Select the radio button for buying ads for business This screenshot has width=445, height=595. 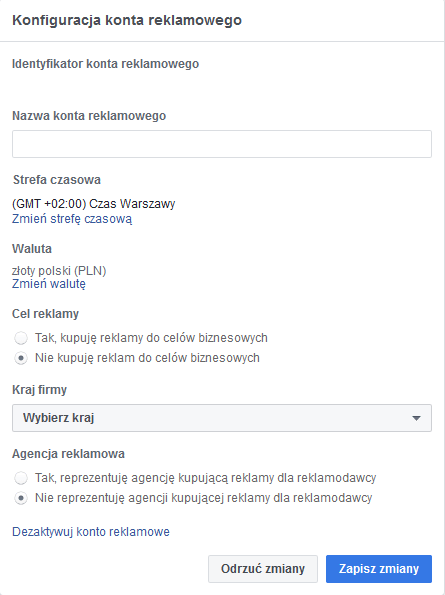[x=21, y=338]
